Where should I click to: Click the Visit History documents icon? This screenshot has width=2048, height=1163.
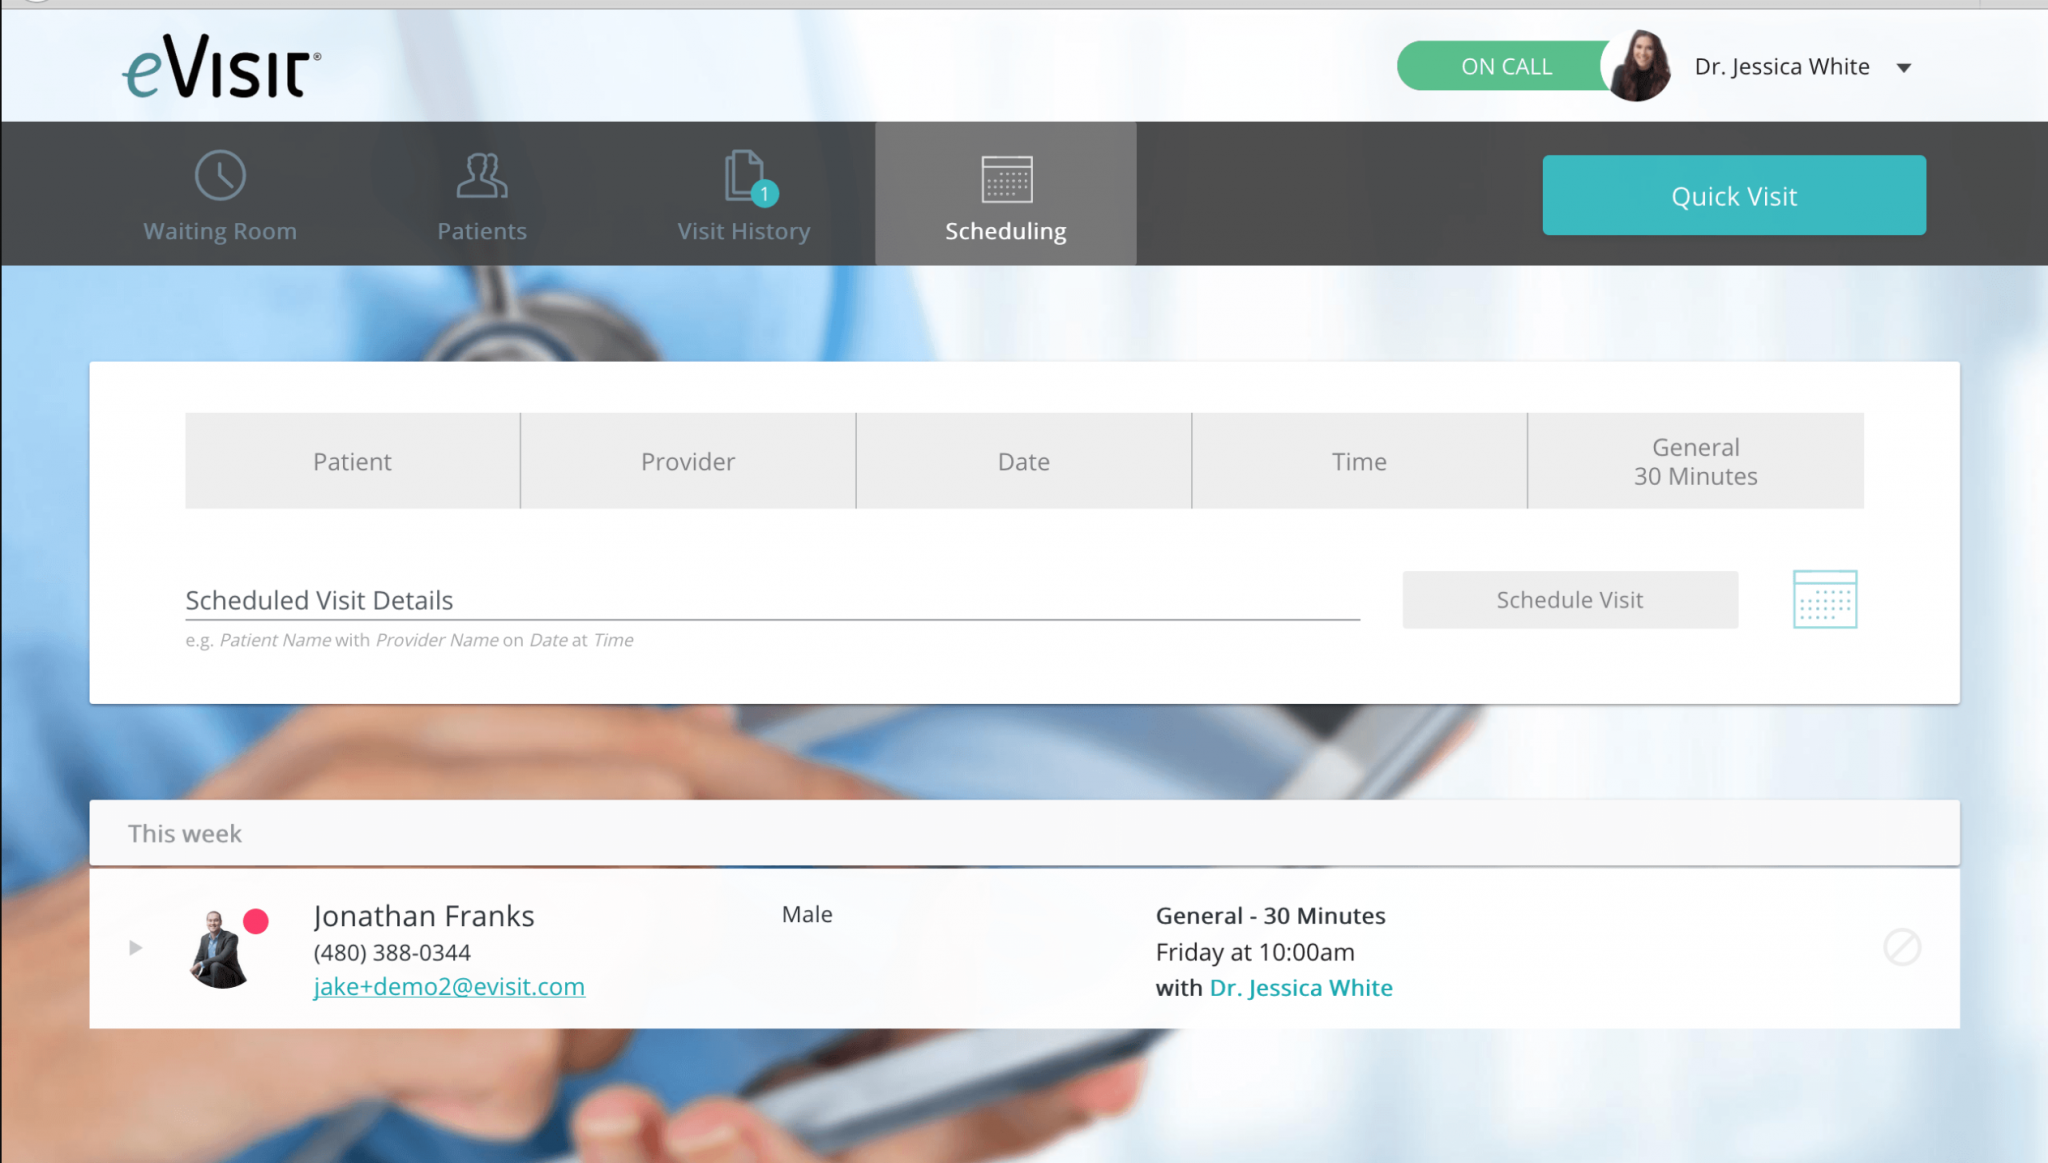744,176
